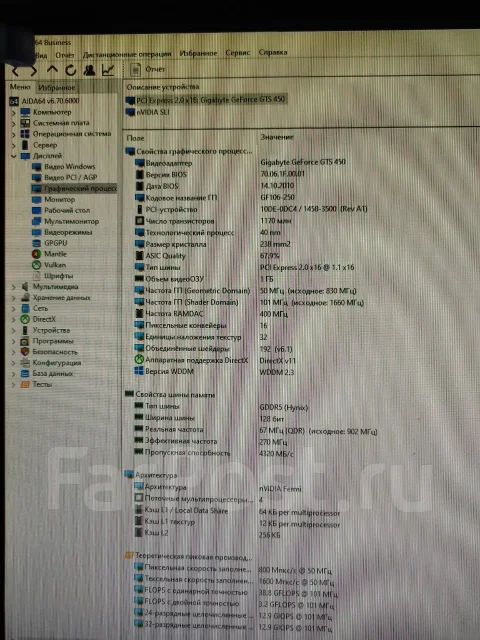Viewport: 480px width, 640px height.
Task: Select the Частота RAMDAC row
Action: pos(211,314)
